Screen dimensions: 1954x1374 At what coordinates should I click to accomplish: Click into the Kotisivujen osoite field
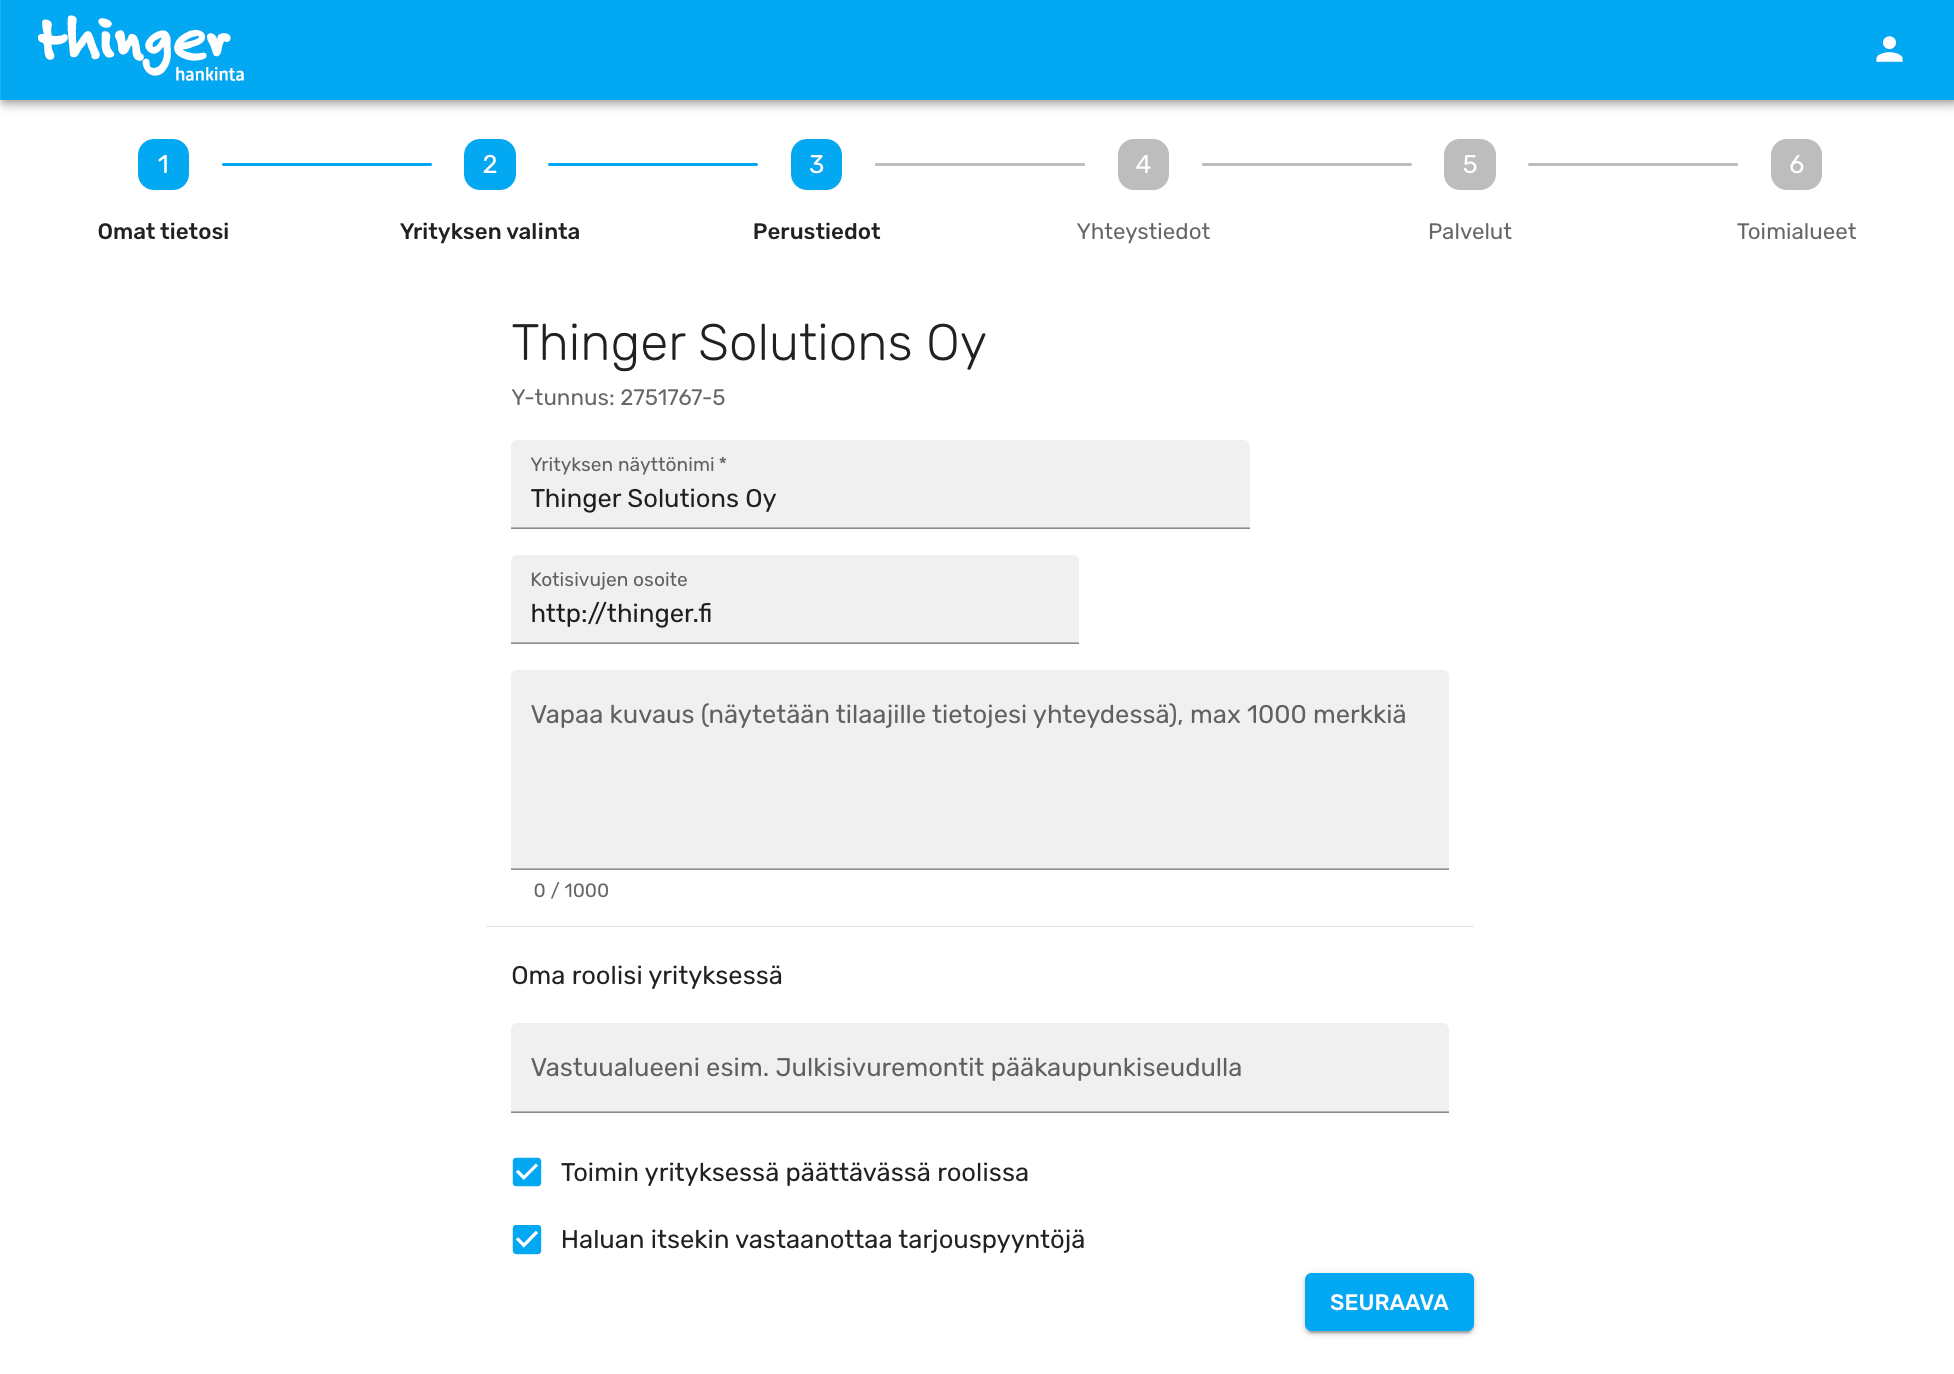(x=794, y=612)
